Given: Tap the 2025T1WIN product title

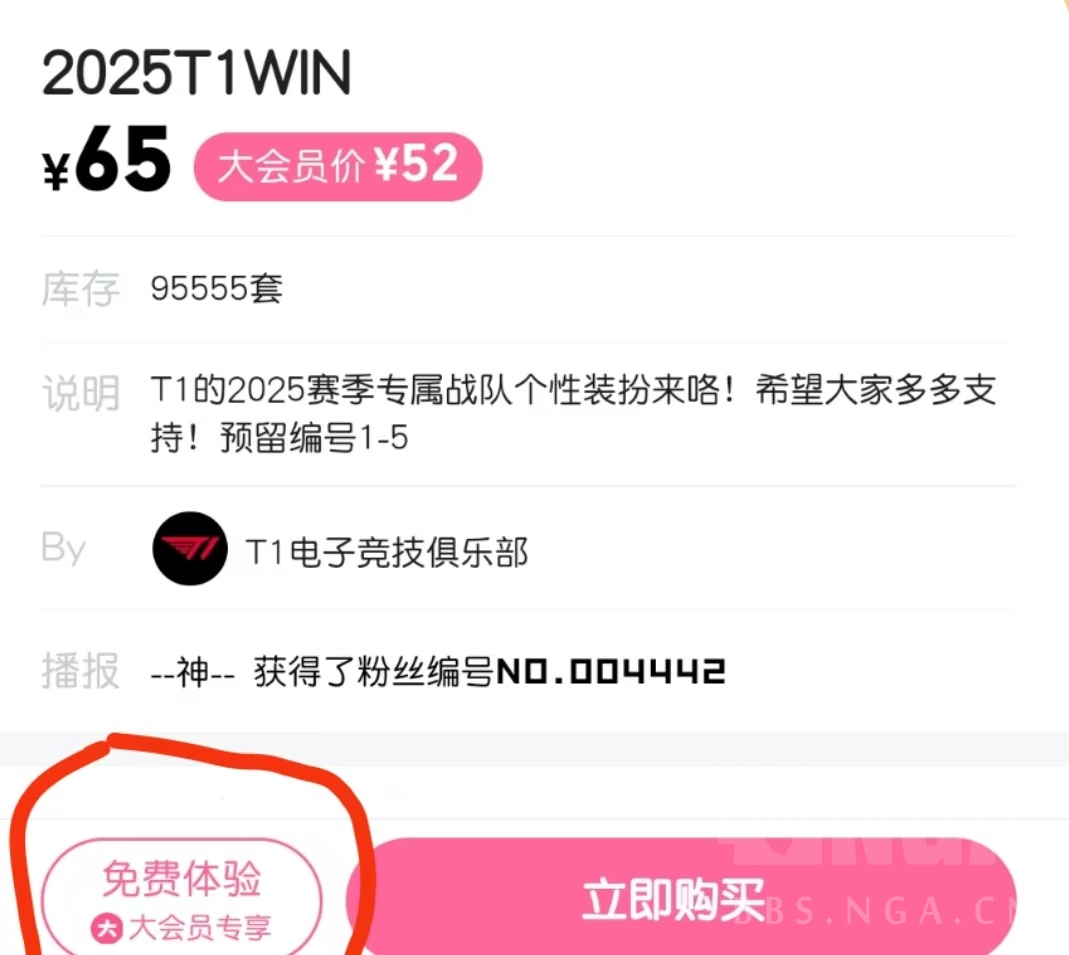Looking at the screenshot, I should click(196, 72).
